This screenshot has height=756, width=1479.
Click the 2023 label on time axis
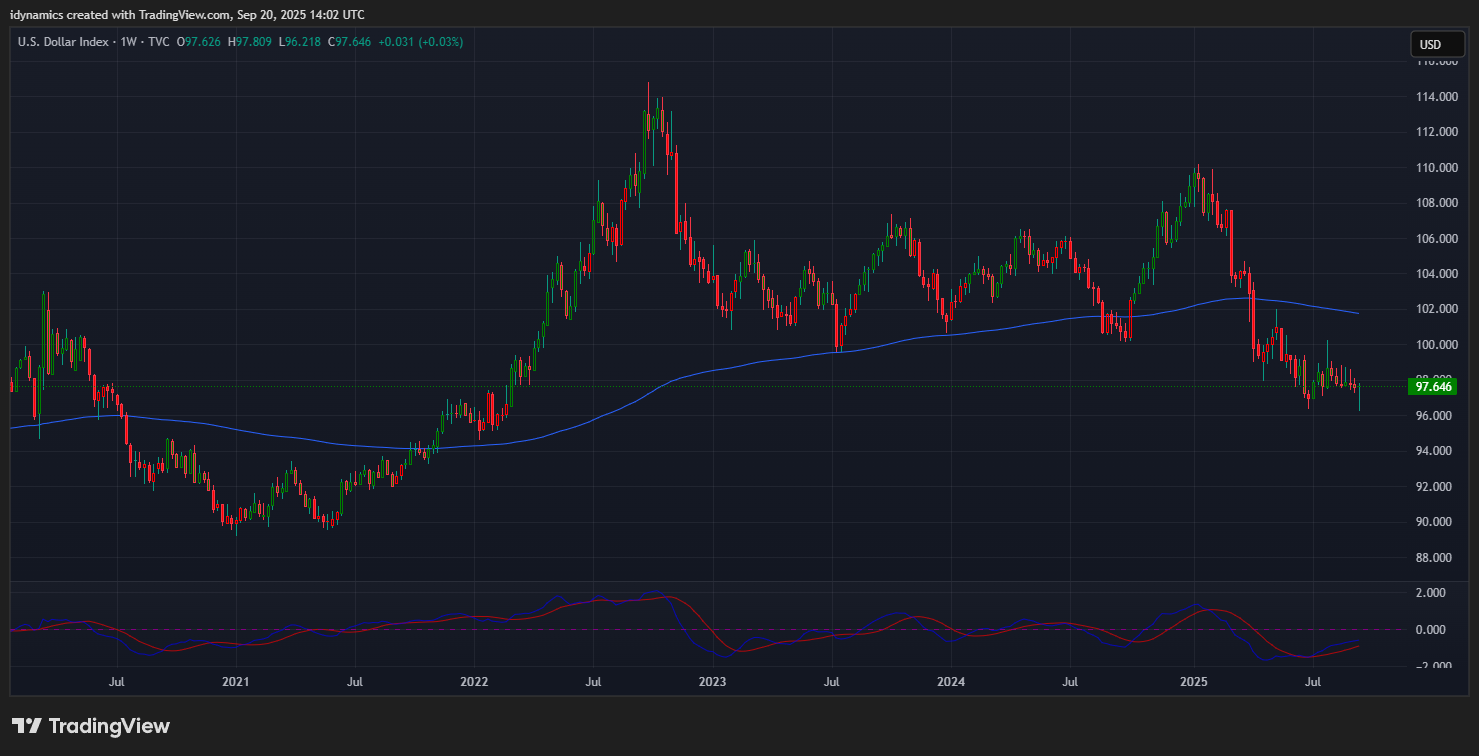click(712, 682)
